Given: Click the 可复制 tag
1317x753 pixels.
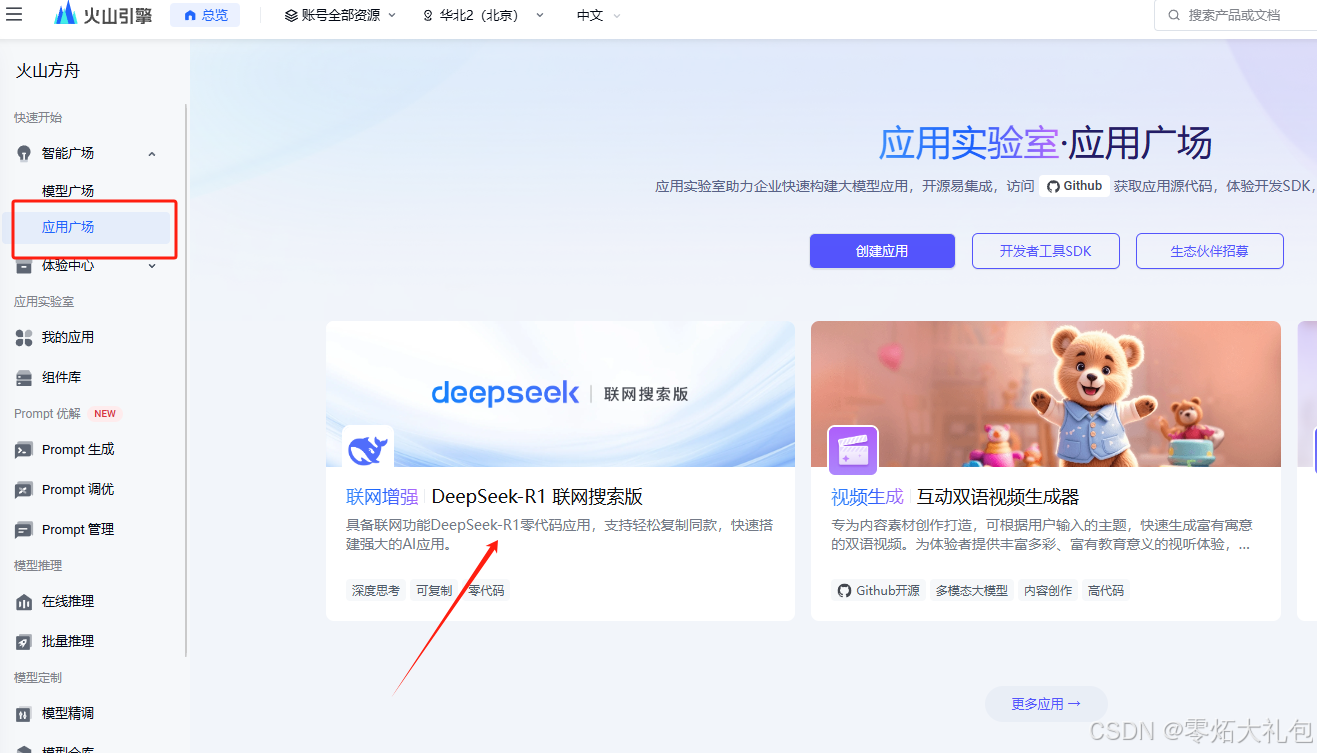Looking at the screenshot, I should tap(434, 591).
